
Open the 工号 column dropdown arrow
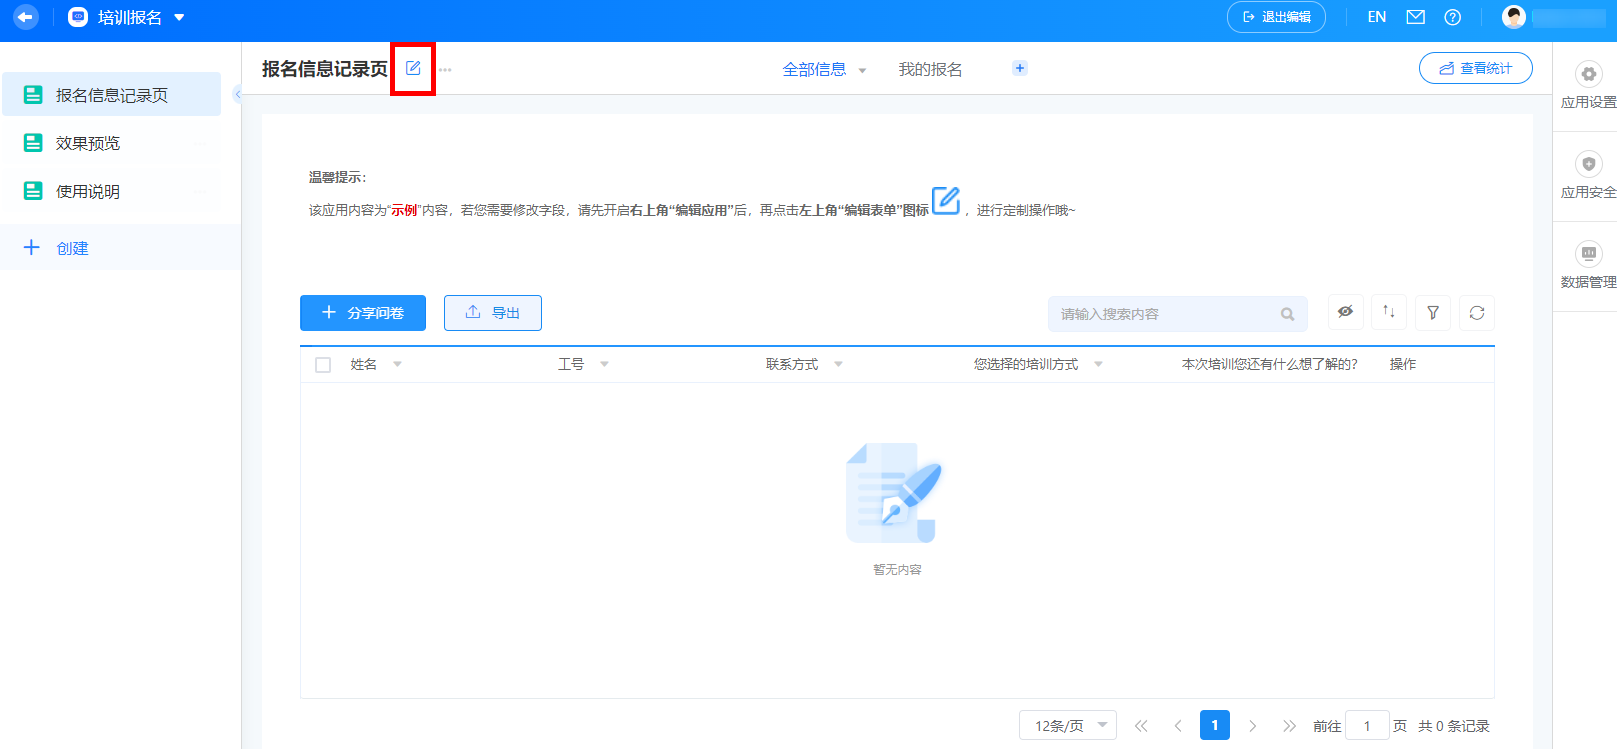(604, 364)
